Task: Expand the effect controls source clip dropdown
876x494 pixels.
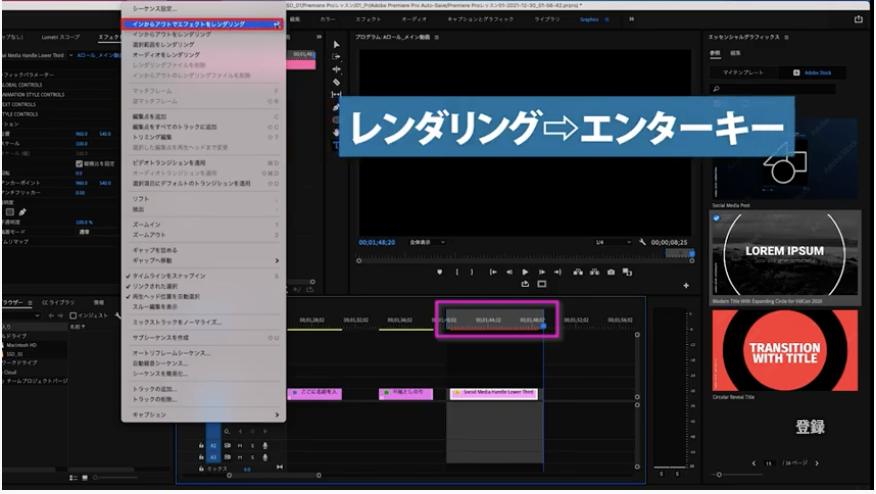Action: 71,55
